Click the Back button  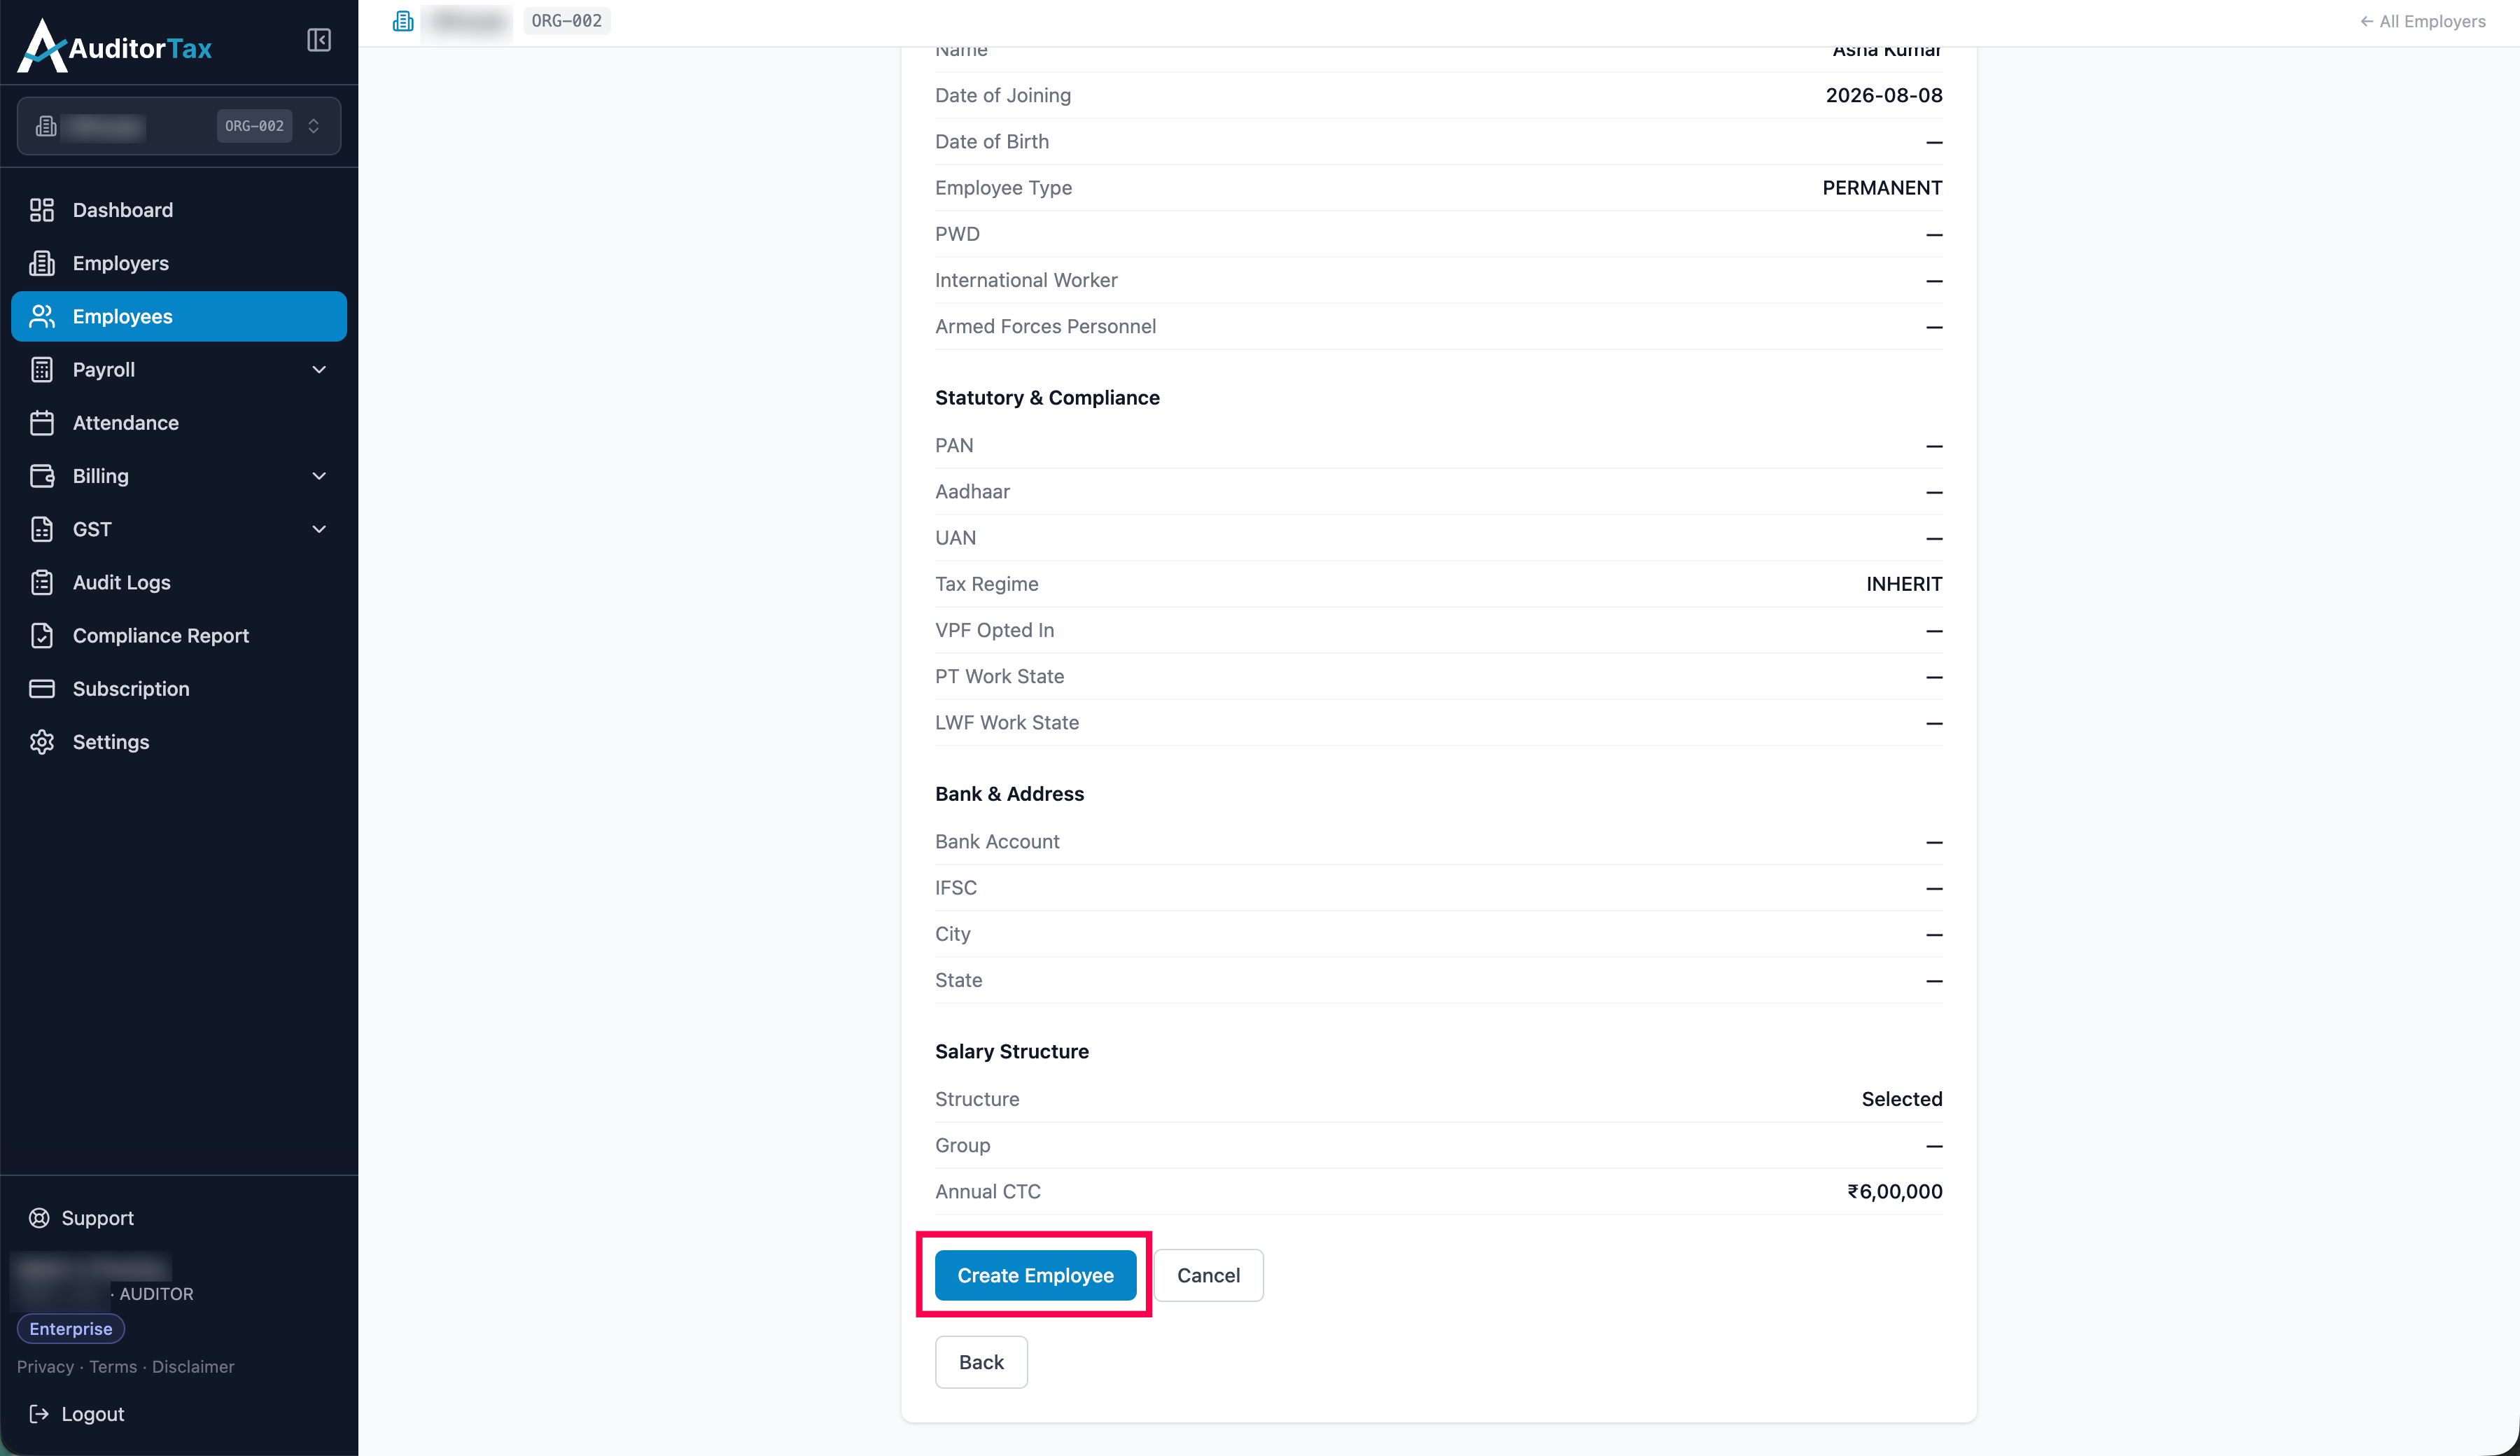coord(981,1362)
